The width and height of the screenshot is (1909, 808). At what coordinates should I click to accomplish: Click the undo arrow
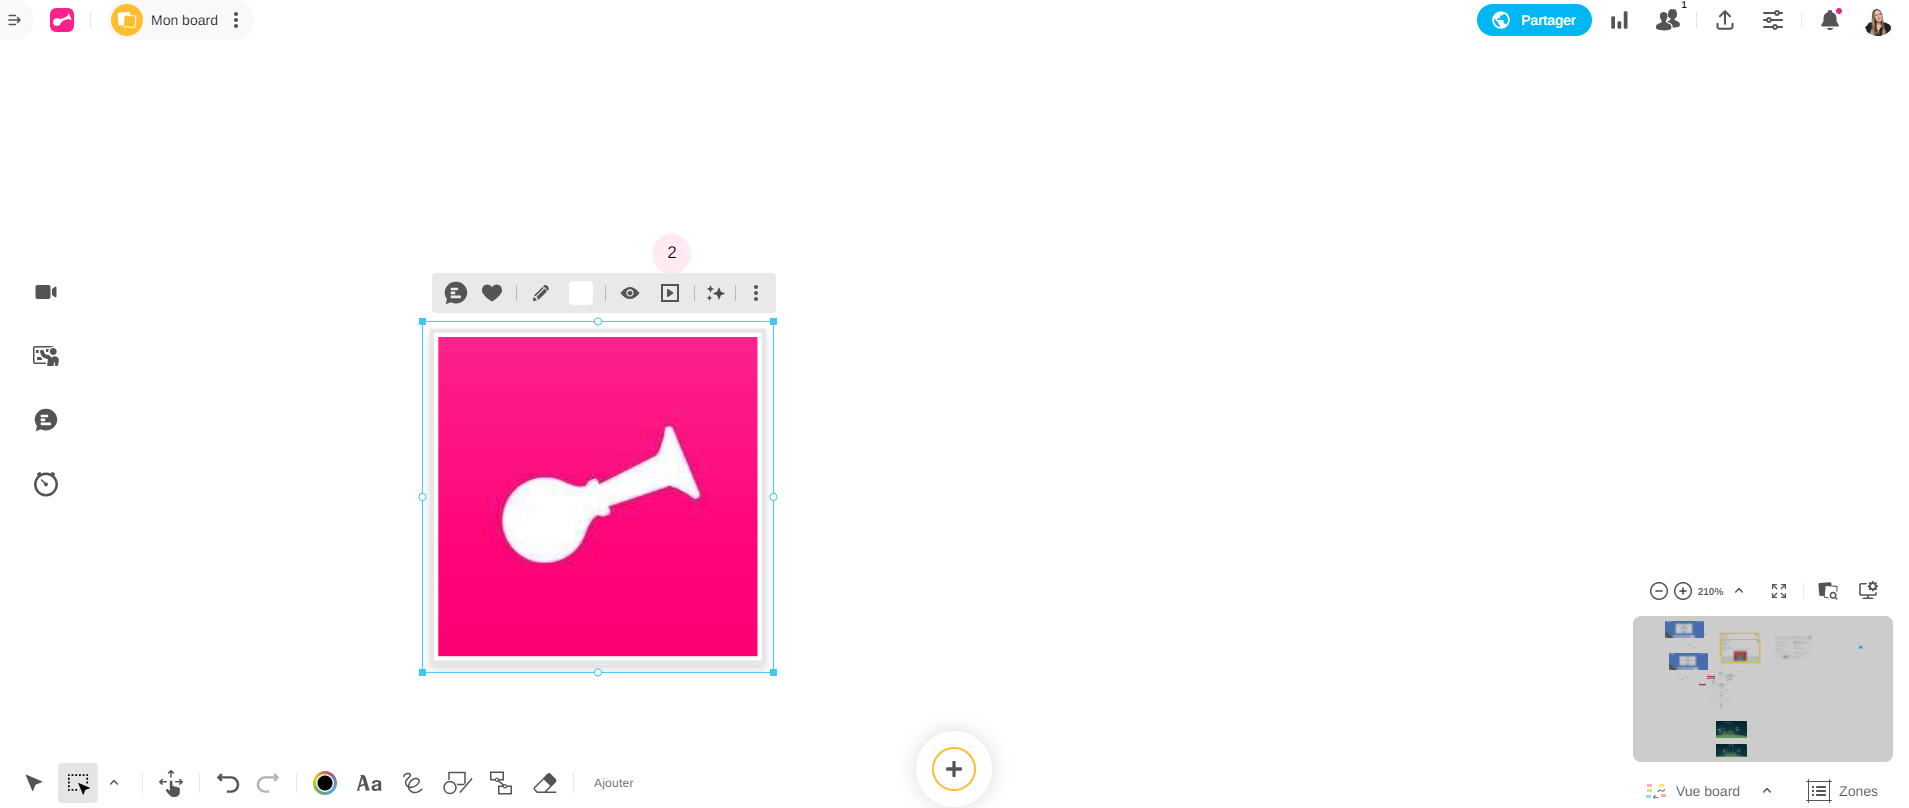tap(228, 783)
